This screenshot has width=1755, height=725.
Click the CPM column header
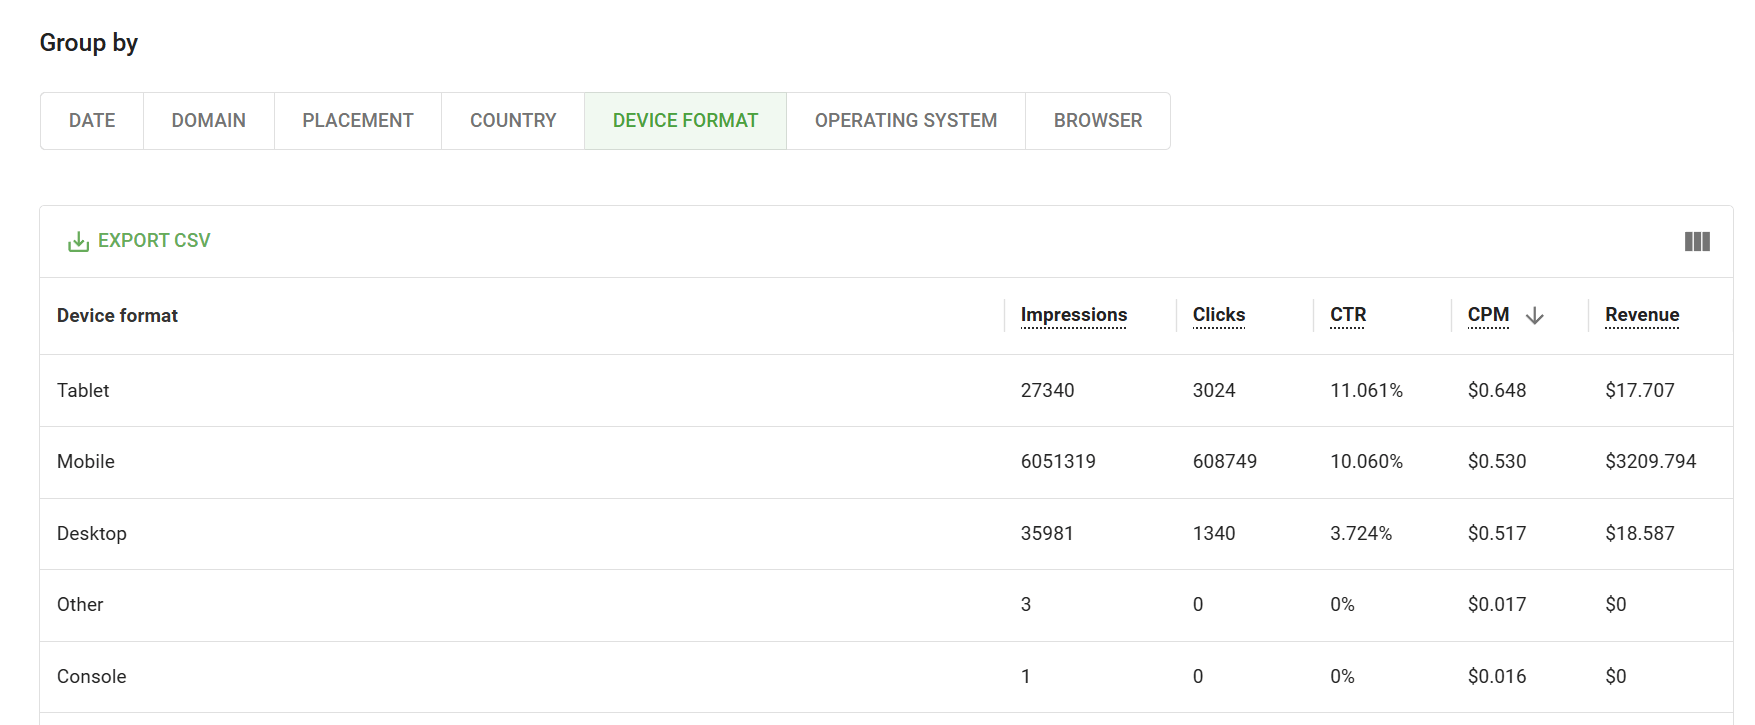[1488, 315]
